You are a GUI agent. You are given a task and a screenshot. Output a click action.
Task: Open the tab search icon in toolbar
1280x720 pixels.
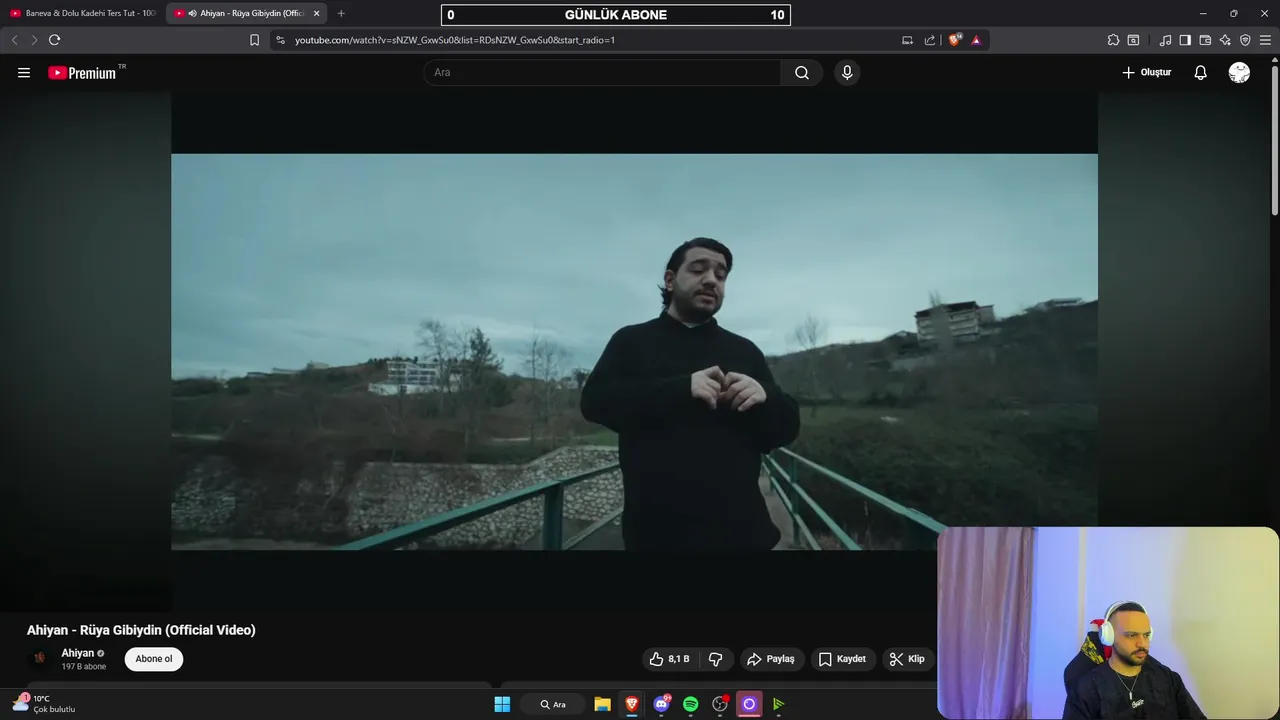click(x=1133, y=40)
